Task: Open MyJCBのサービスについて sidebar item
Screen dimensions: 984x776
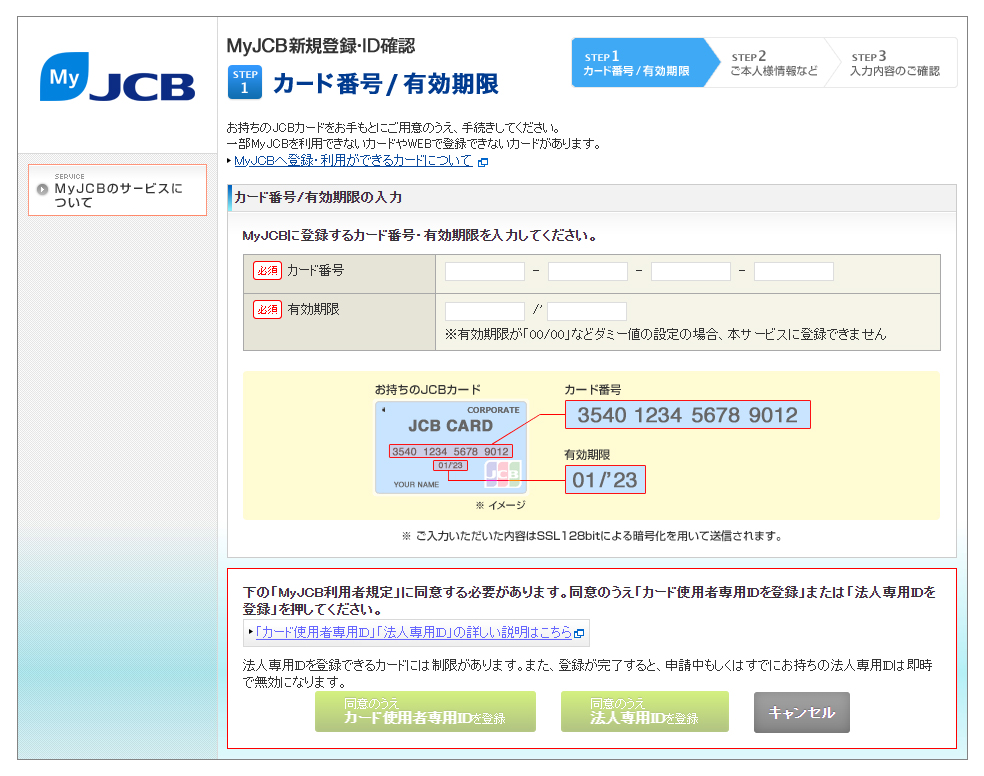Action: click(117, 190)
